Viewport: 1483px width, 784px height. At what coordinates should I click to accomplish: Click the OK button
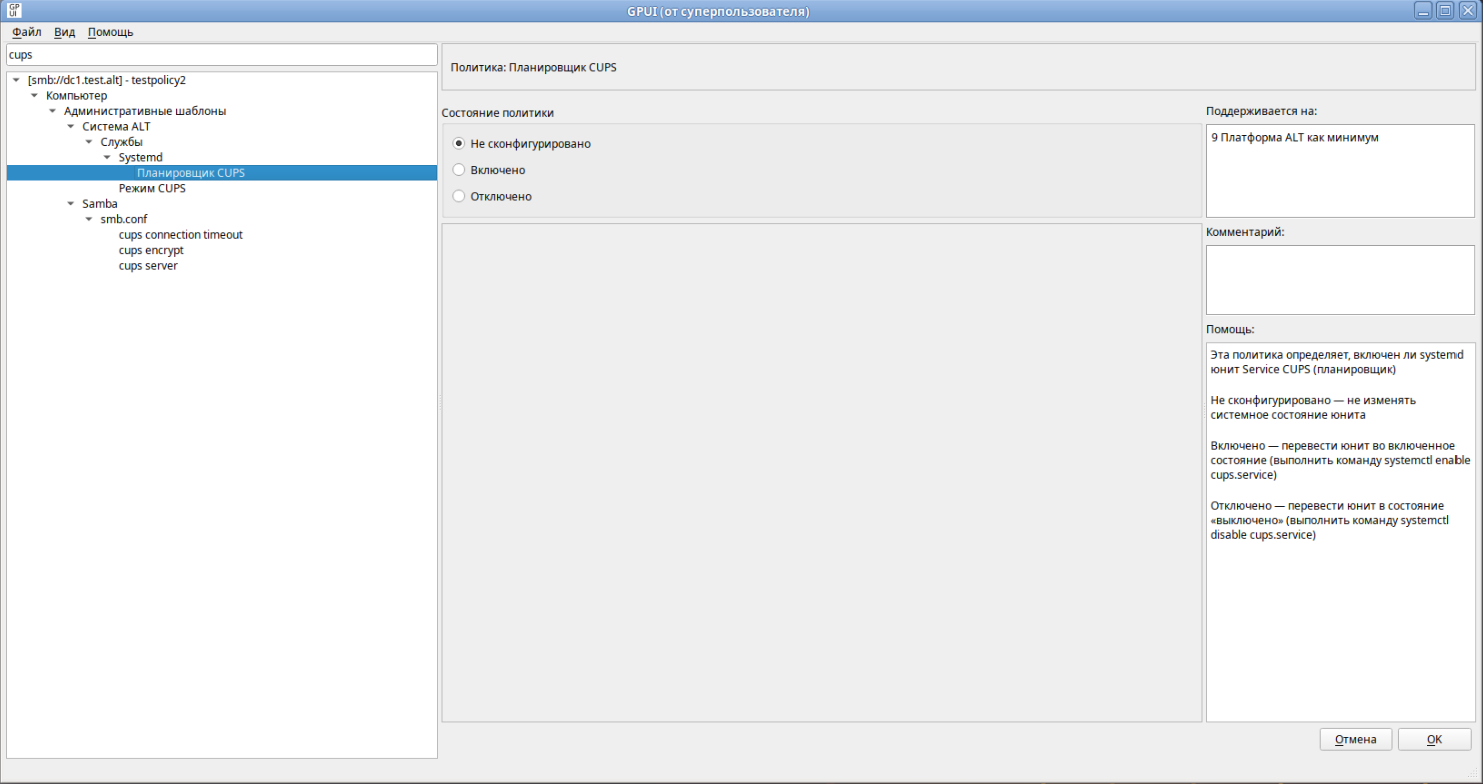pos(1434,740)
